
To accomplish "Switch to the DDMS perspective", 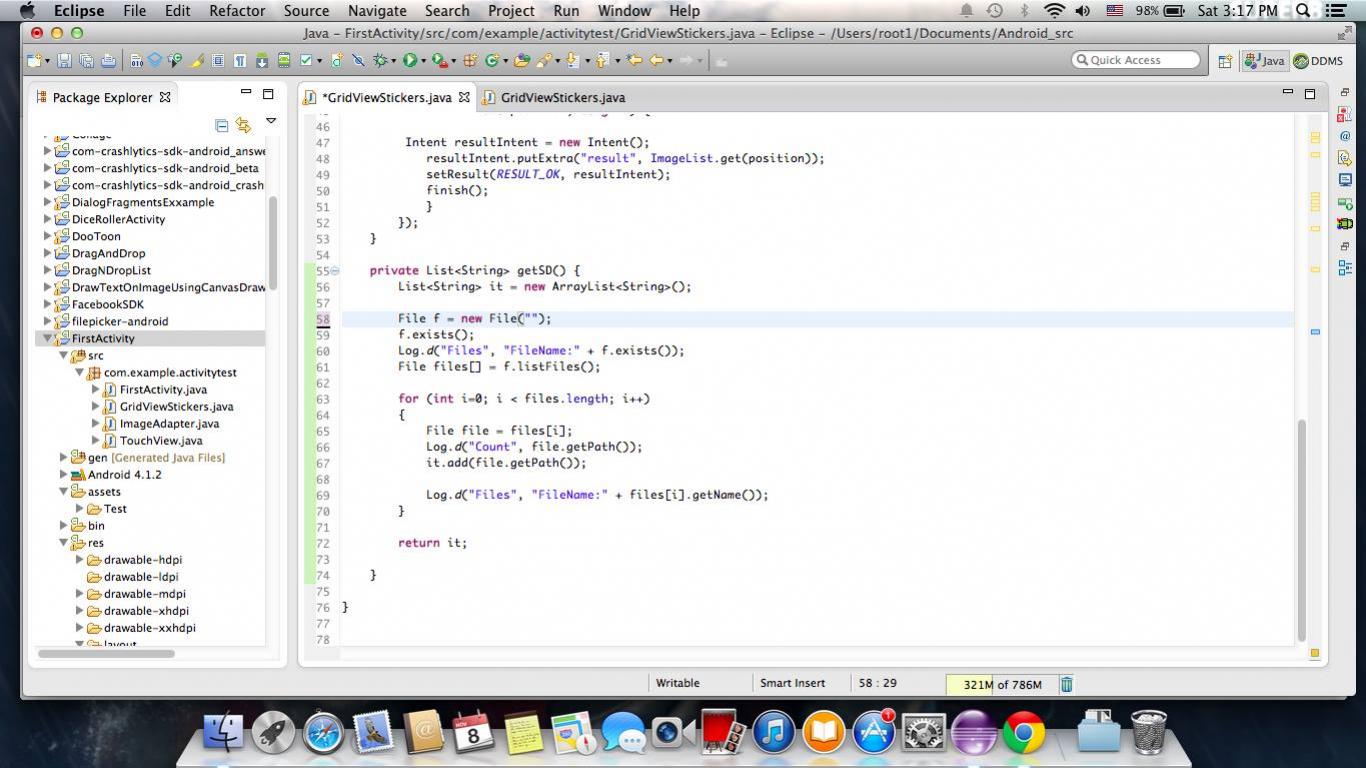I will [1318, 61].
